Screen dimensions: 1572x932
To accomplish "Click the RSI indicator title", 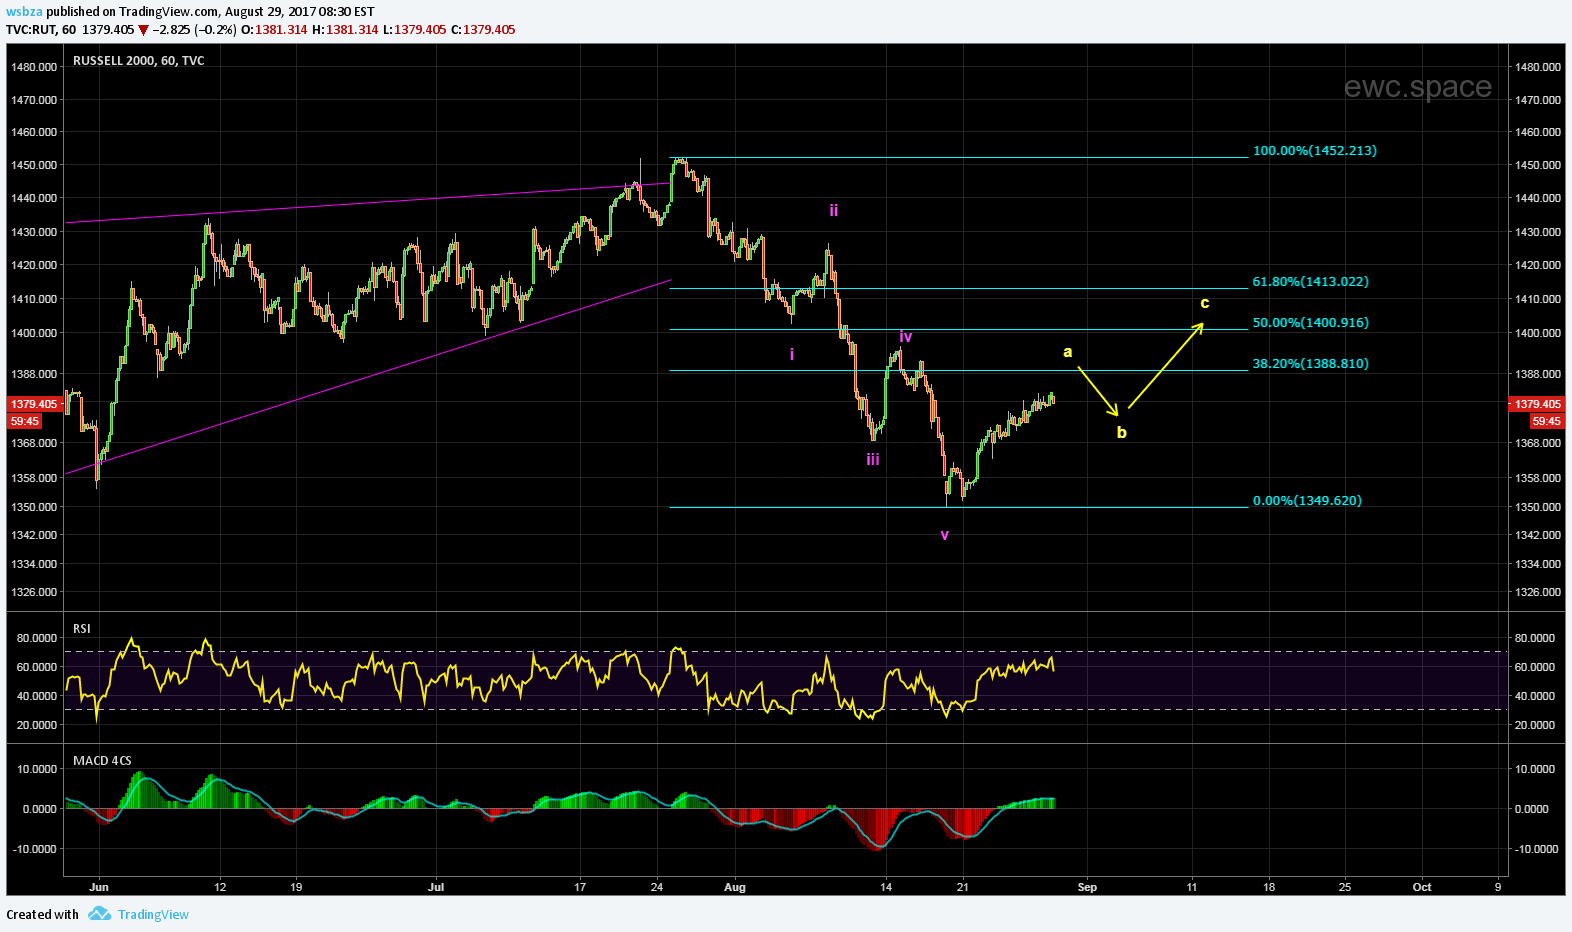I will click(82, 629).
